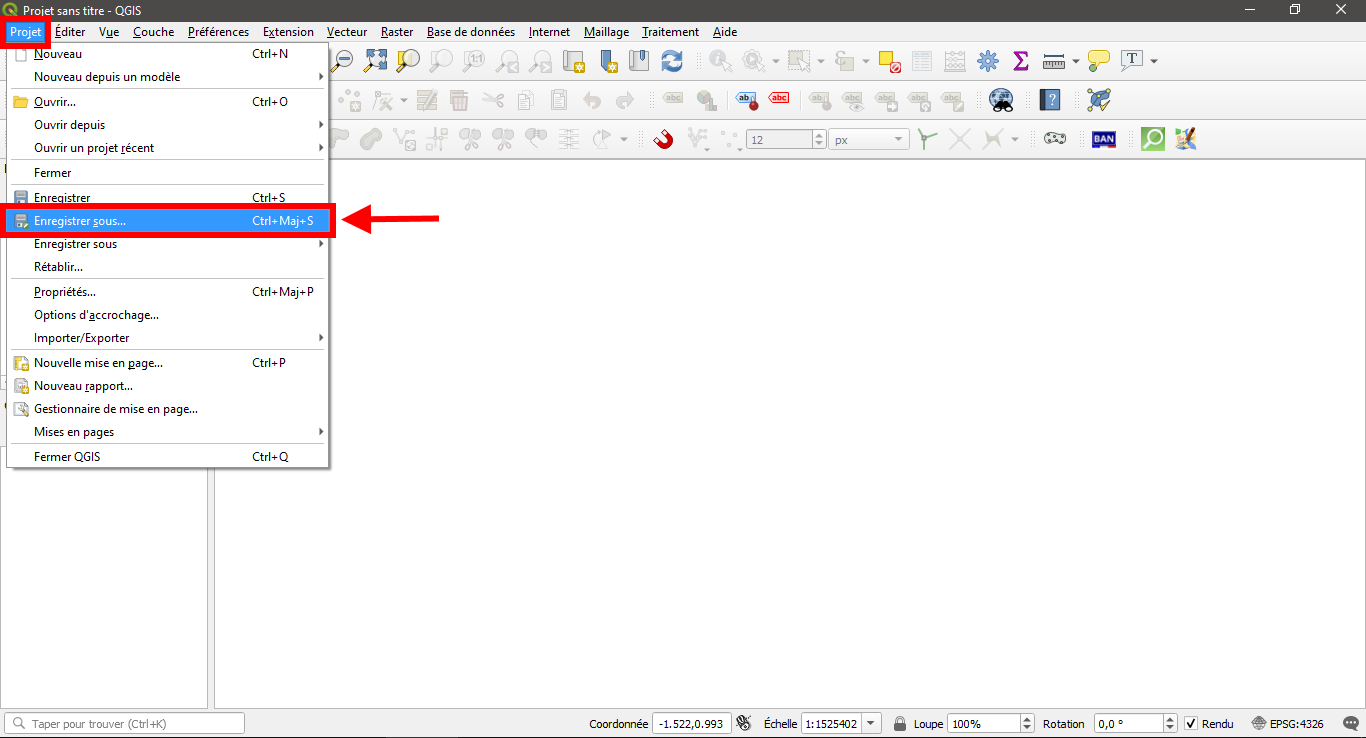
Task: Expand Ouvrir un projet récent submenu
Action: click(167, 148)
